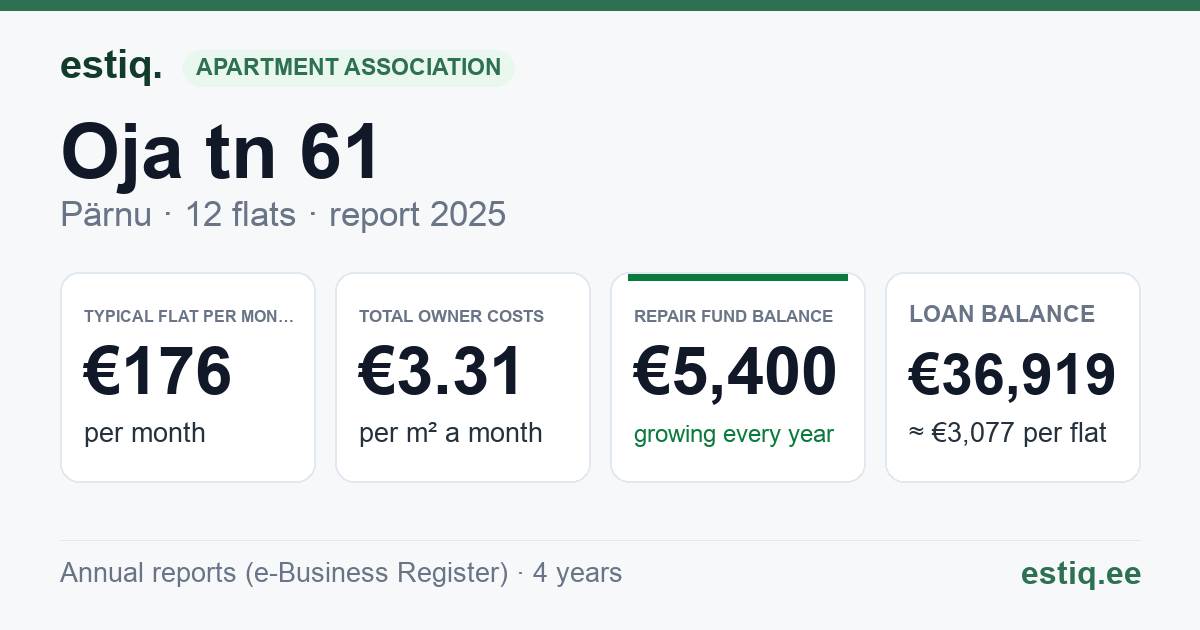Click the Pärnu · 12 flats · report 2025 subtitle
The width and height of the screenshot is (1200, 630).
click(283, 215)
